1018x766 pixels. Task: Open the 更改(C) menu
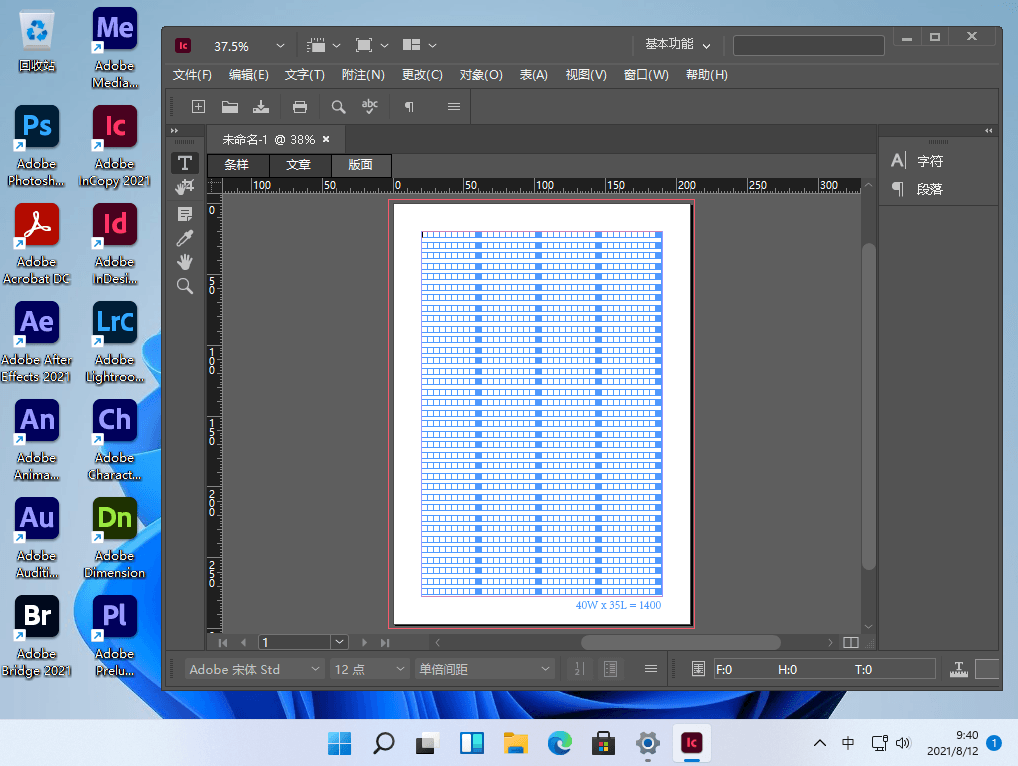point(422,75)
